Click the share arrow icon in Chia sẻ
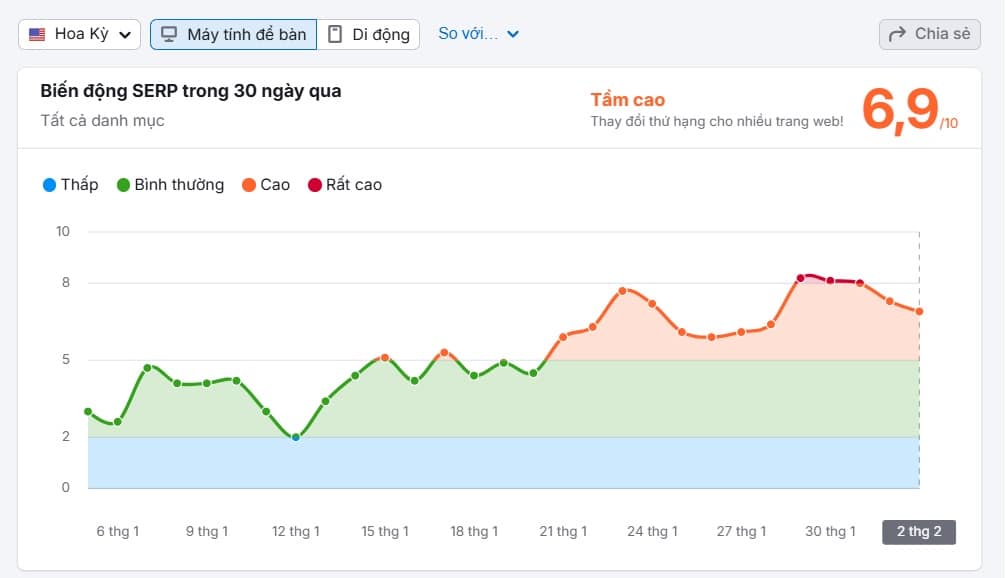1006x578 pixels. [898, 33]
